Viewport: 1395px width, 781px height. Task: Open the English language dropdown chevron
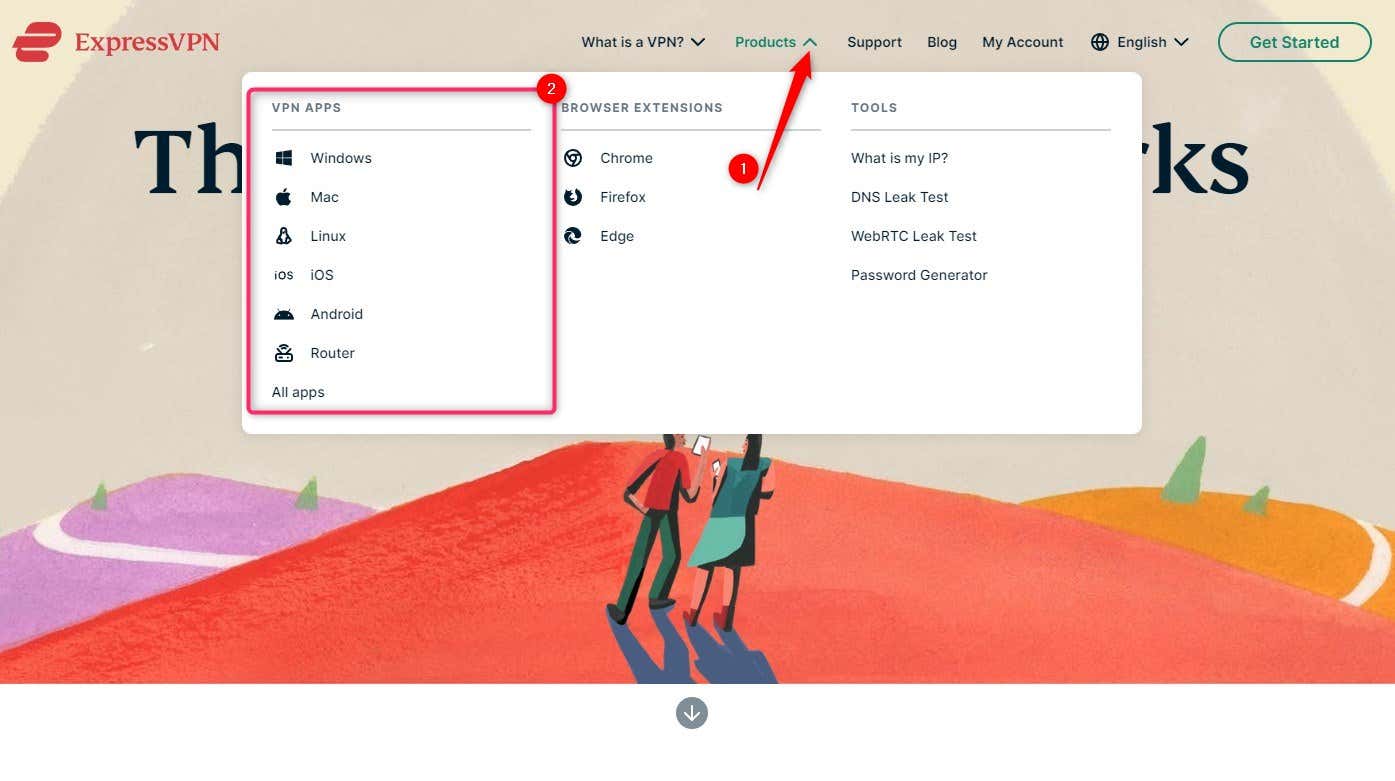(1181, 42)
